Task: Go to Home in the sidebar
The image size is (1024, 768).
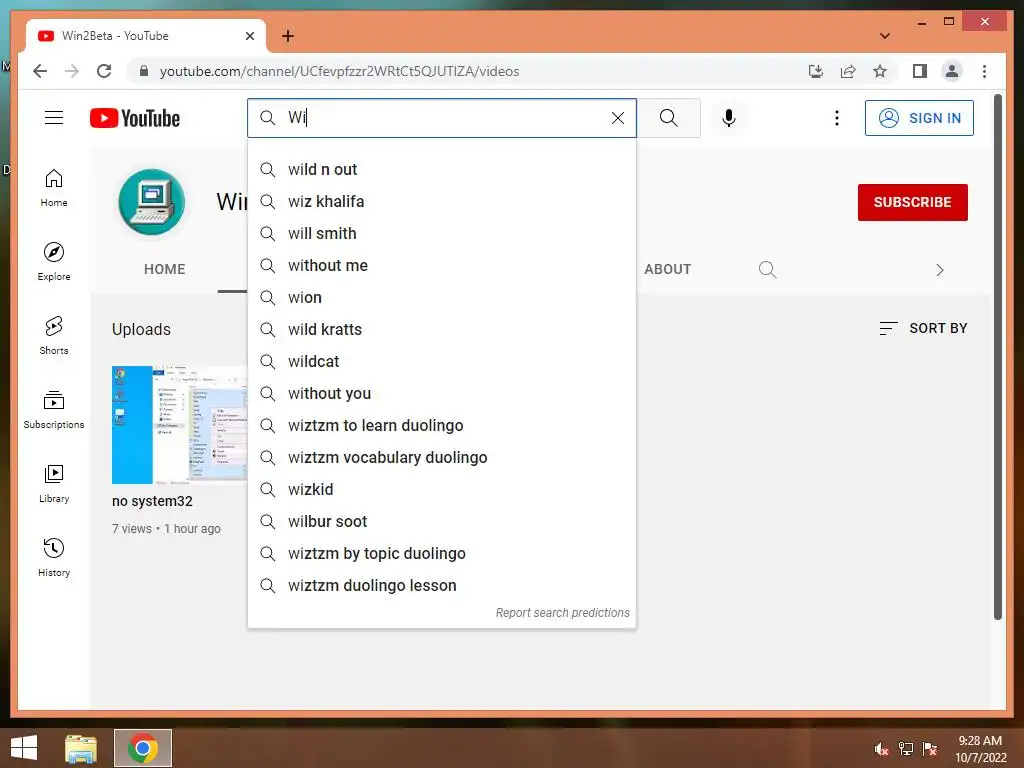Action: 54,188
